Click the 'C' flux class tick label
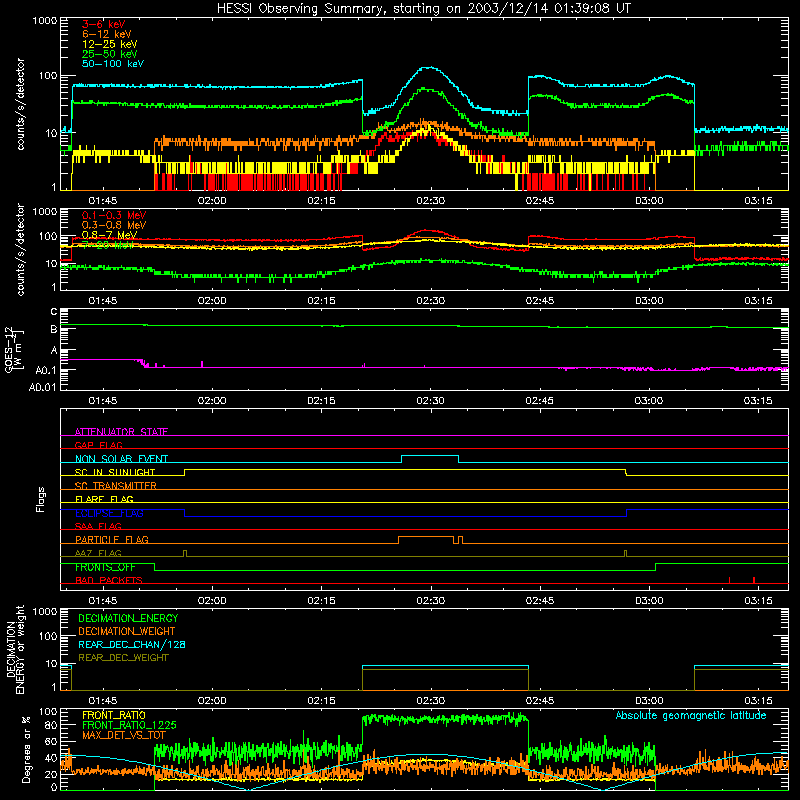The width and height of the screenshot is (800, 800). coord(54,312)
